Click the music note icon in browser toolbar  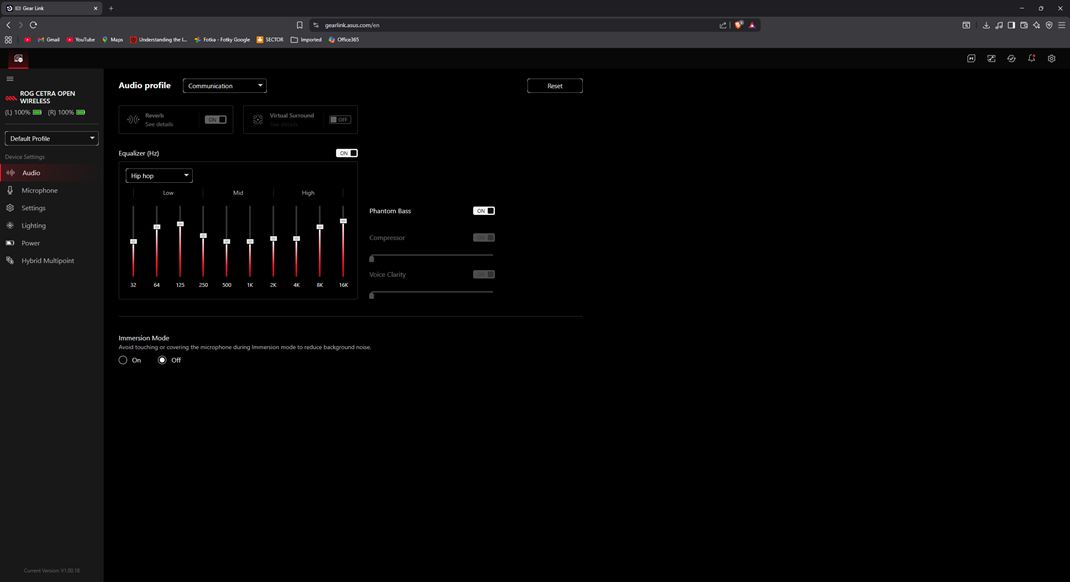999,25
